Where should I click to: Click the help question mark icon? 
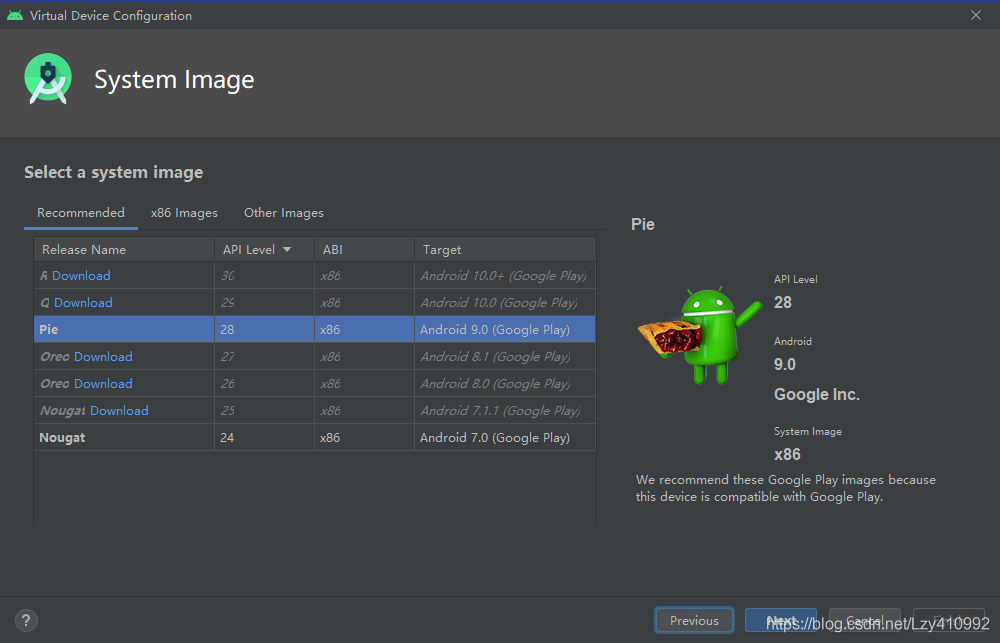[x=26, y=620]
